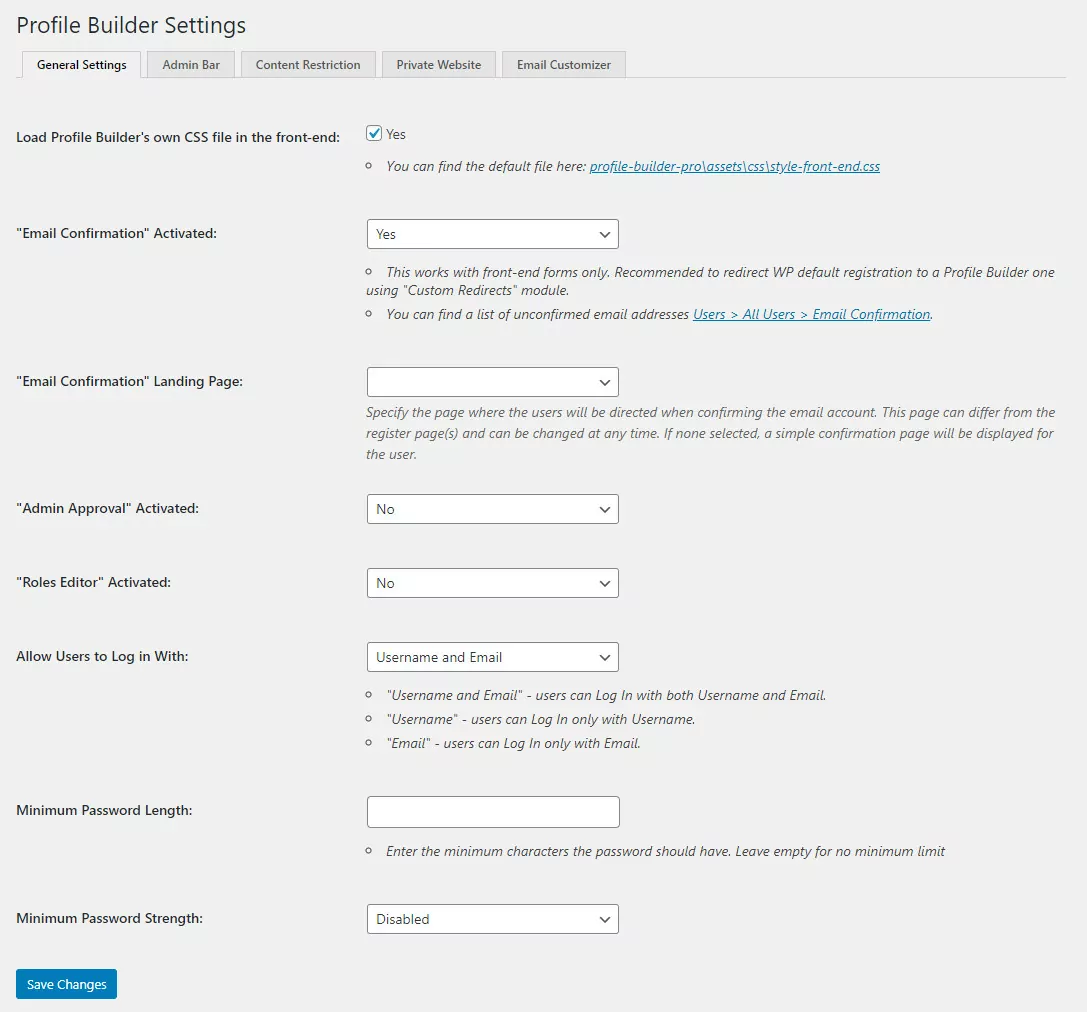The height and width of the screenshot is (1012, 1087).
Task: Click the 'Leave empty for no minimum limit' hint
Action: (x=840, y=851)
